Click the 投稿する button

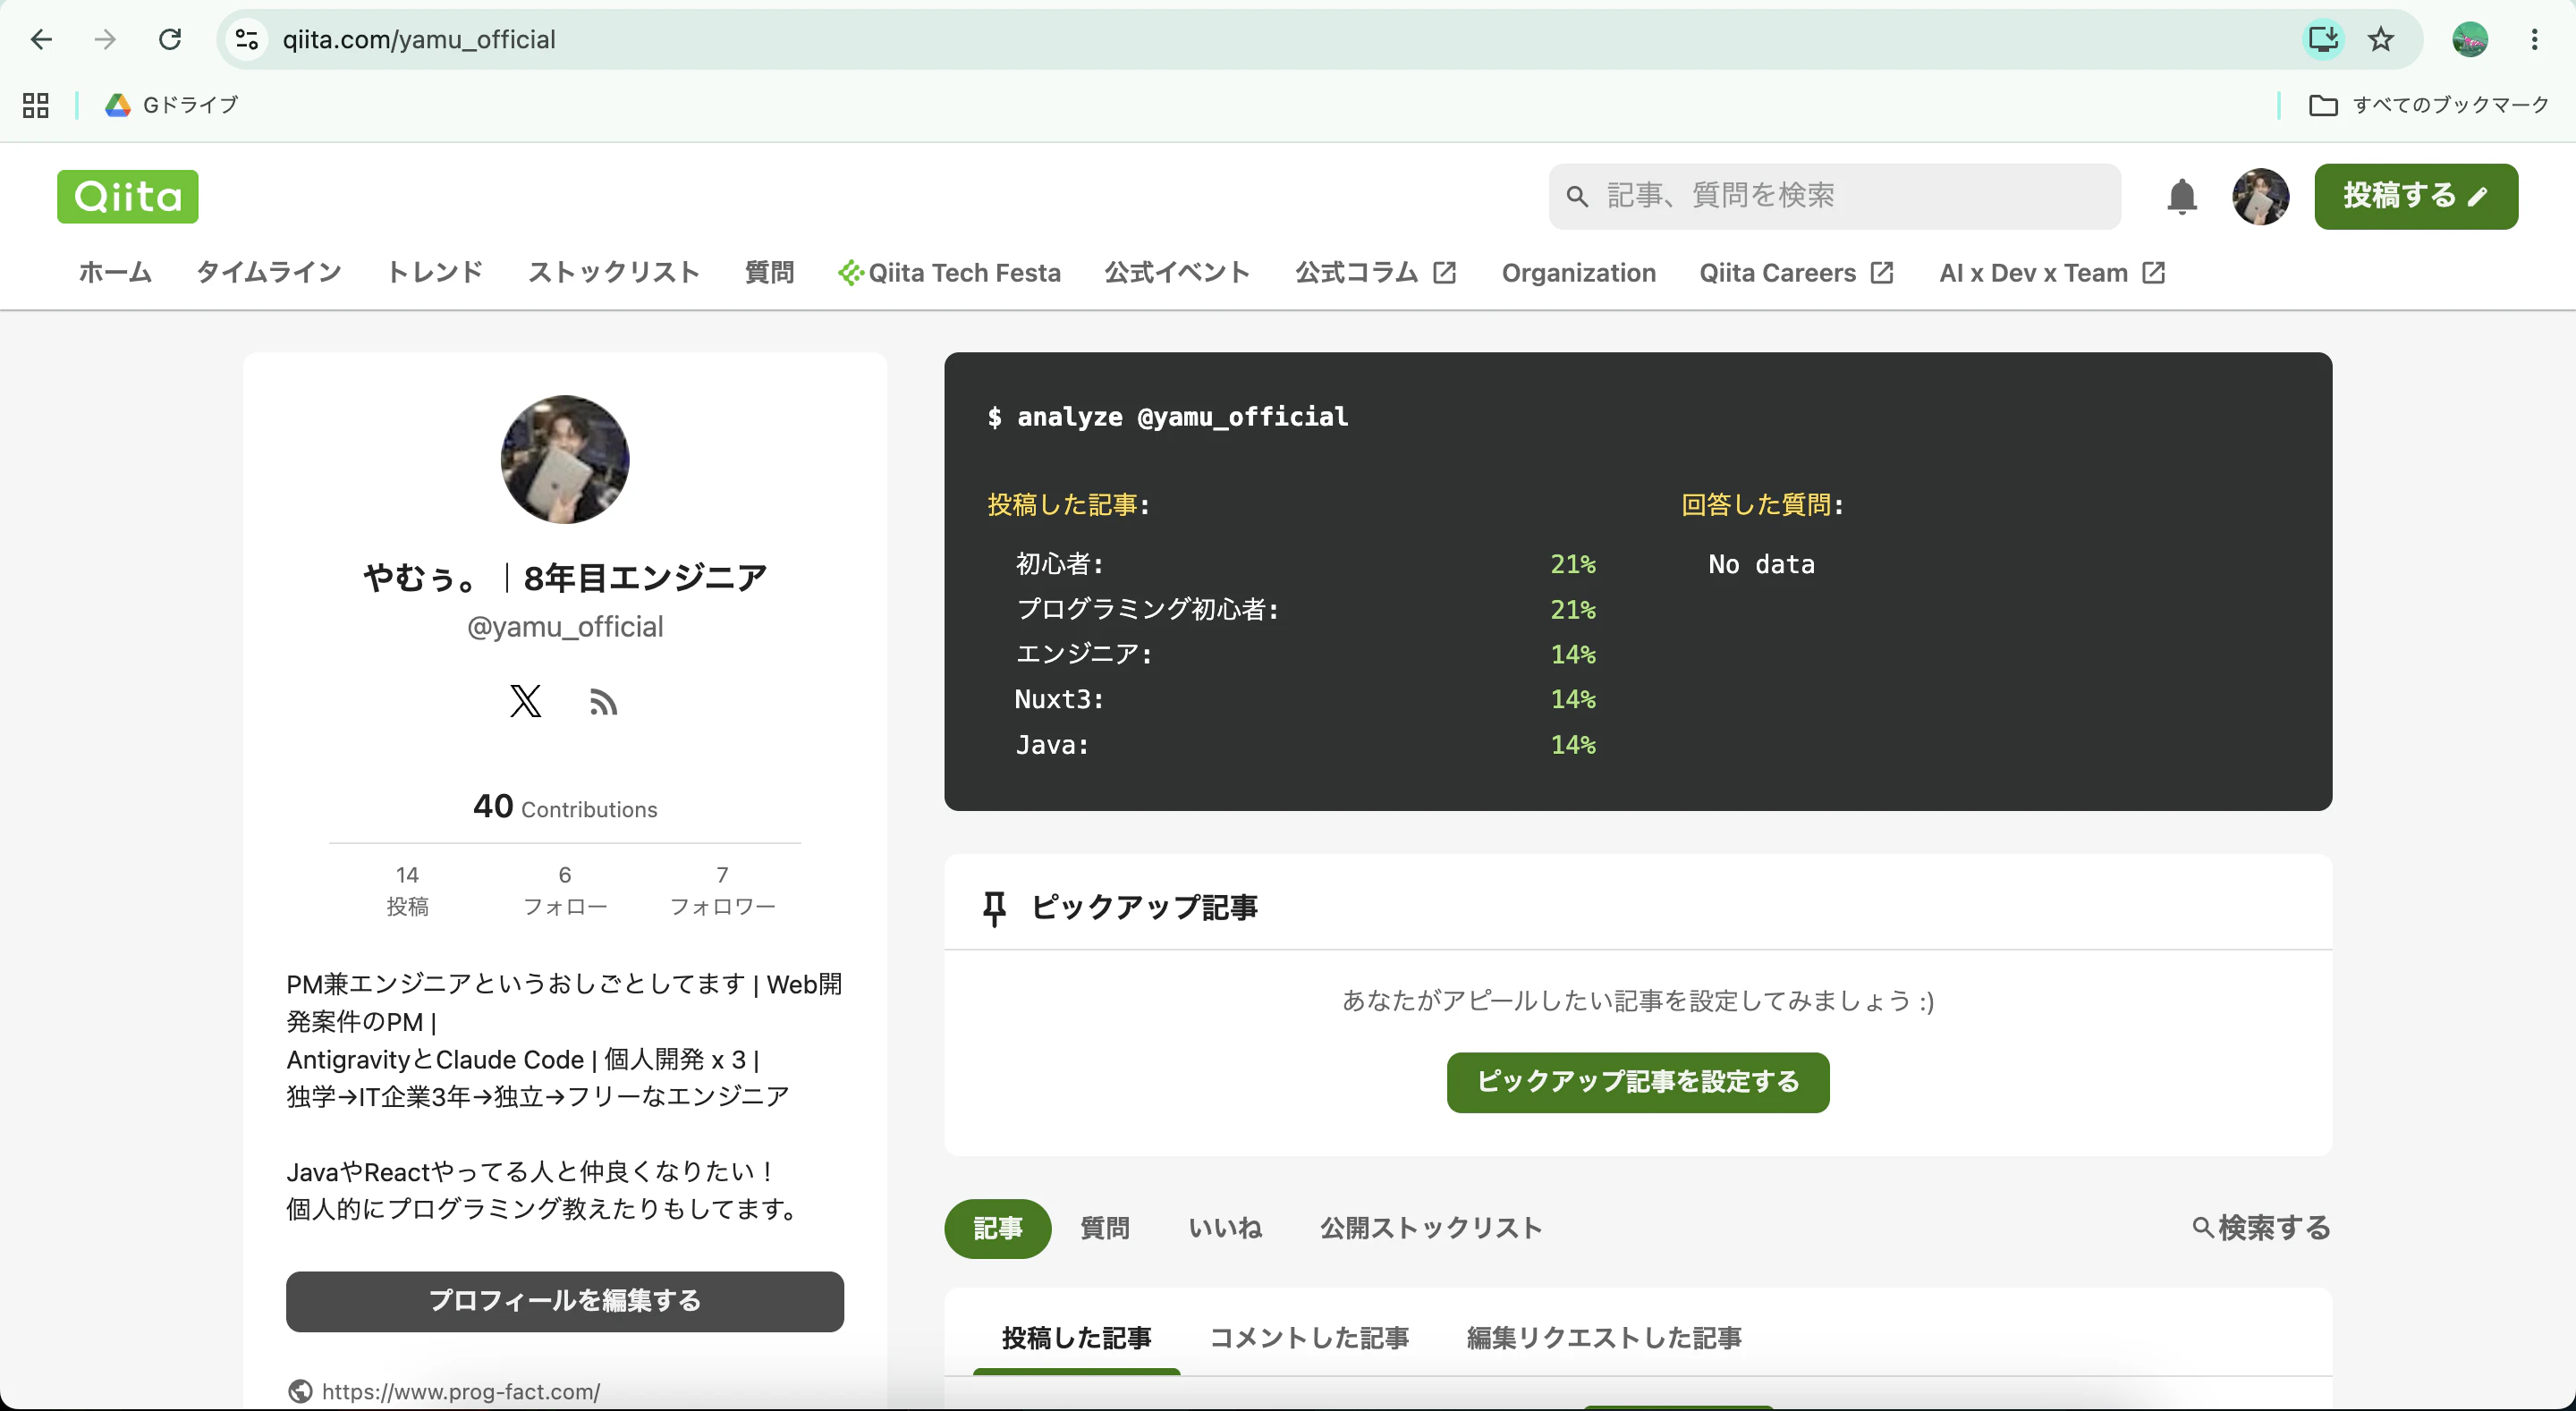click(x=2415, y=196)
